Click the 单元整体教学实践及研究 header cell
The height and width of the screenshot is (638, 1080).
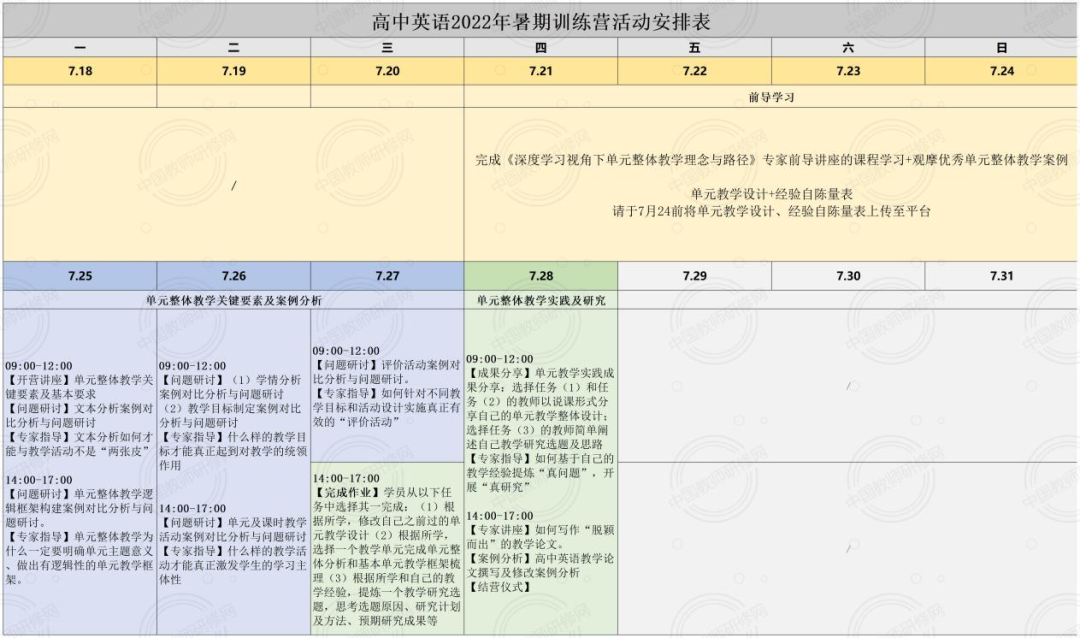(540, 299)
